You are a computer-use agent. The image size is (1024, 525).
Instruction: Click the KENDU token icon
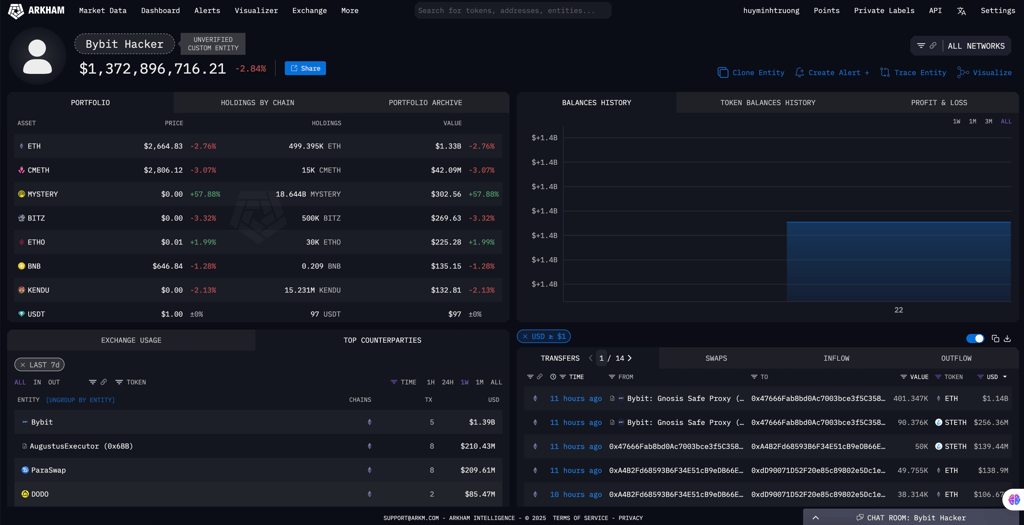point(21,290)
